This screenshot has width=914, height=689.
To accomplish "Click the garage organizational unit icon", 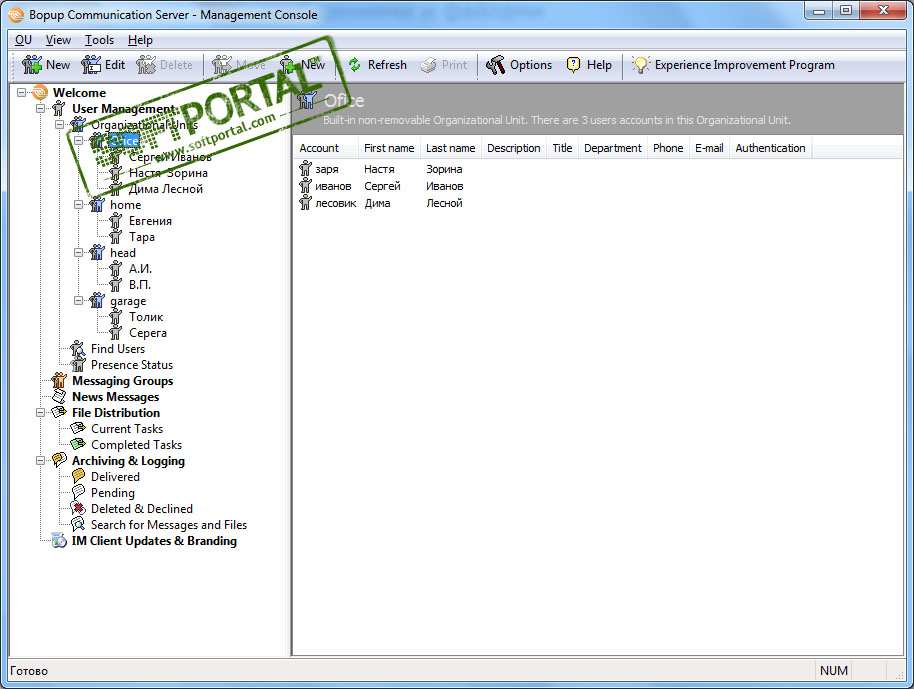I will click(x=97, y=301).
